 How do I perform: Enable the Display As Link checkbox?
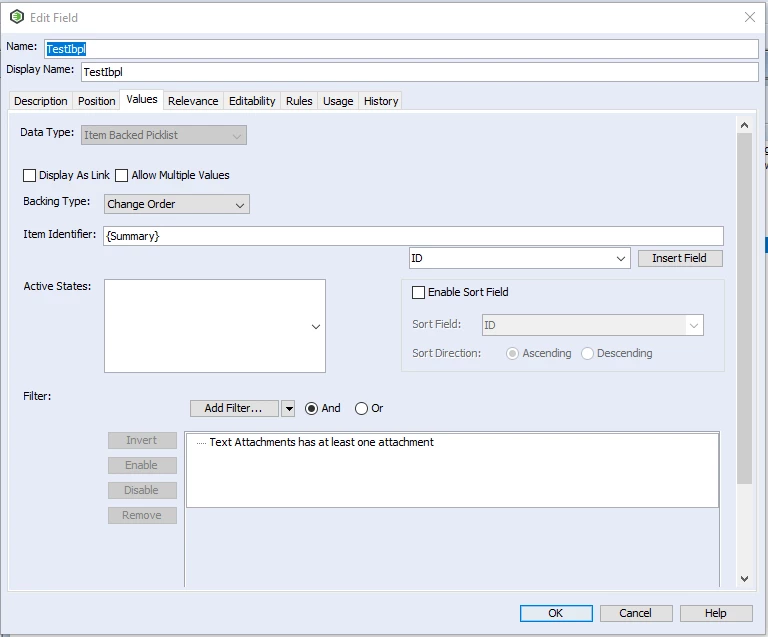pos(29,175)
